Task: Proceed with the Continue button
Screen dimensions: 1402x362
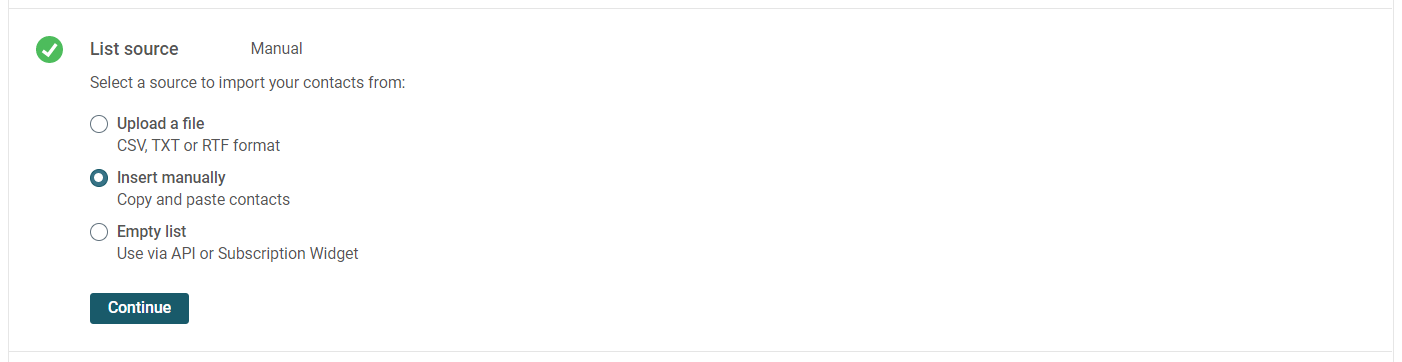Action: (139, 308)
